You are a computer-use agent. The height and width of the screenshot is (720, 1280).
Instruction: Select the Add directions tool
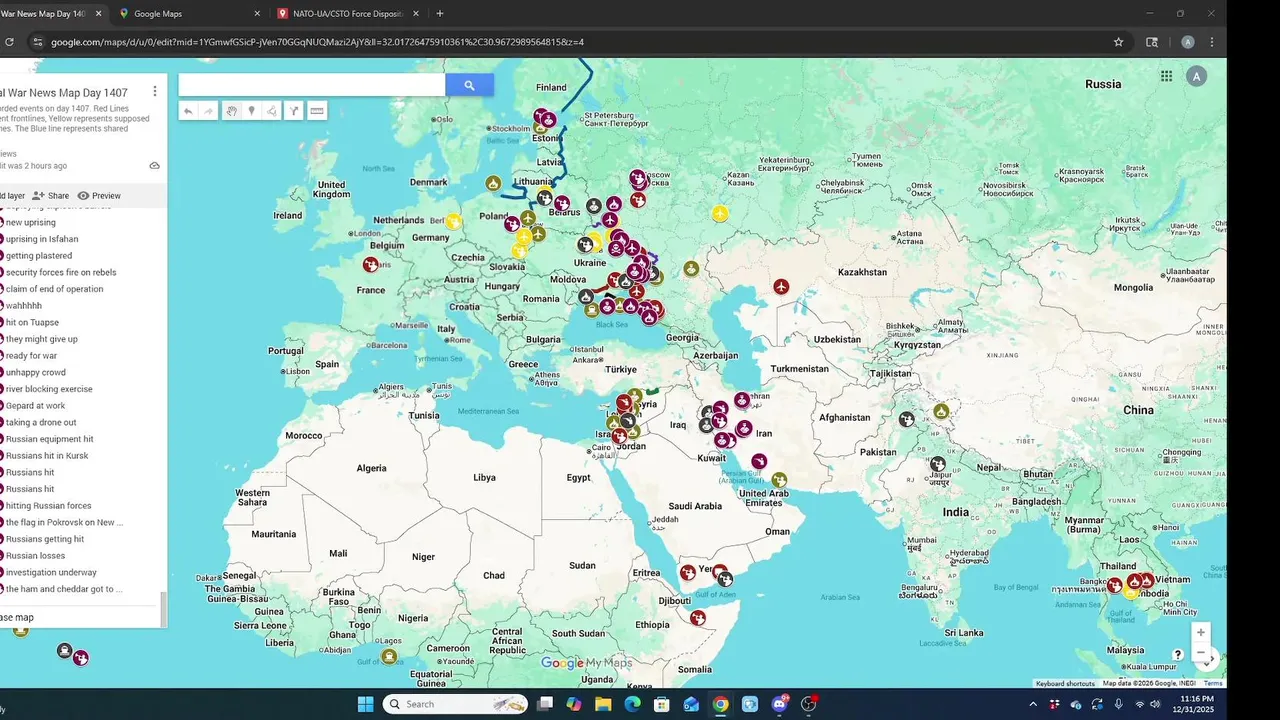coord(294,111)
